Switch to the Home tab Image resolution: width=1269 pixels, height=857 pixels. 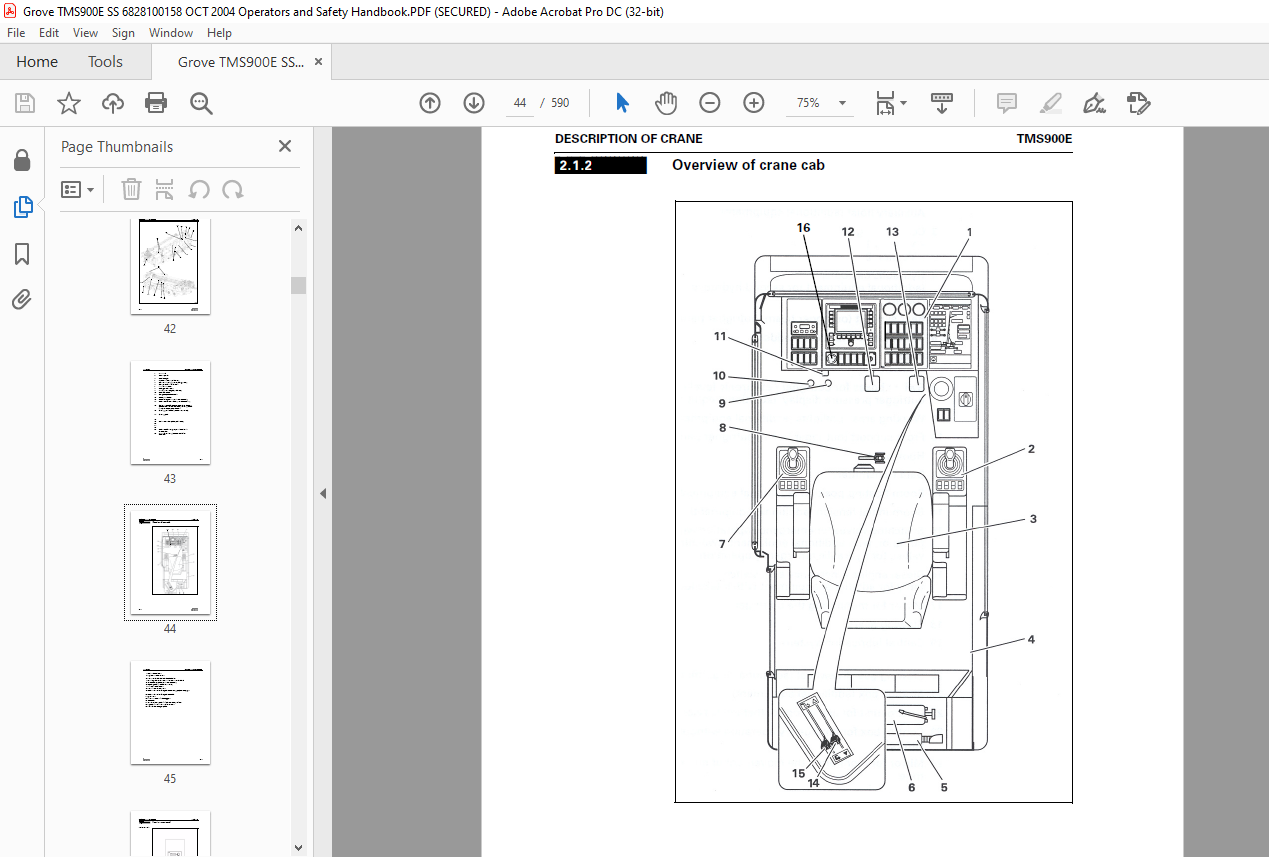click(x=37, y=62)
